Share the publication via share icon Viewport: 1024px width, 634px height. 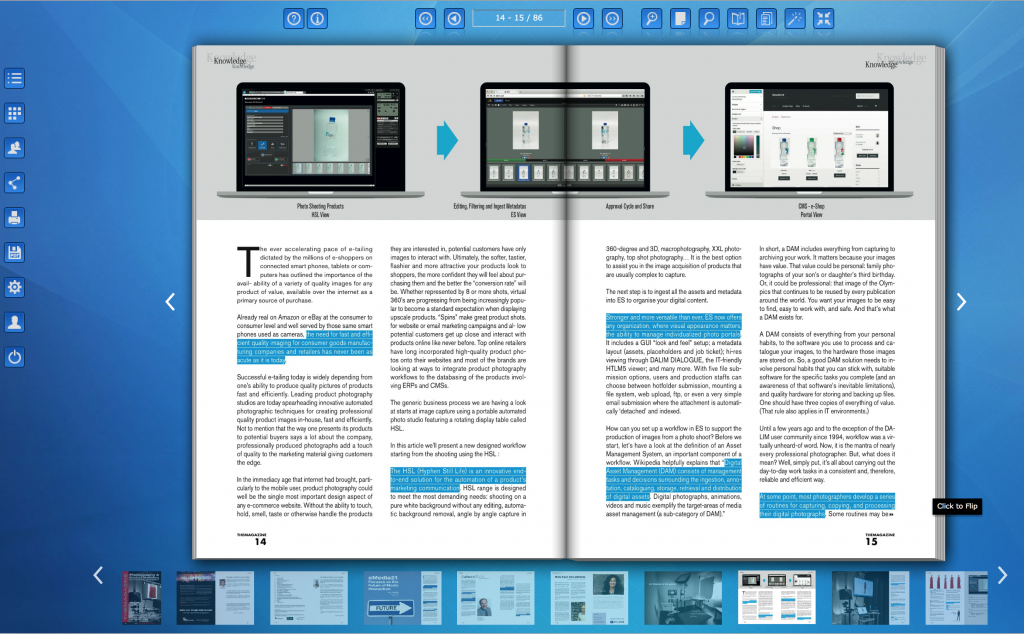click(14, 183)
